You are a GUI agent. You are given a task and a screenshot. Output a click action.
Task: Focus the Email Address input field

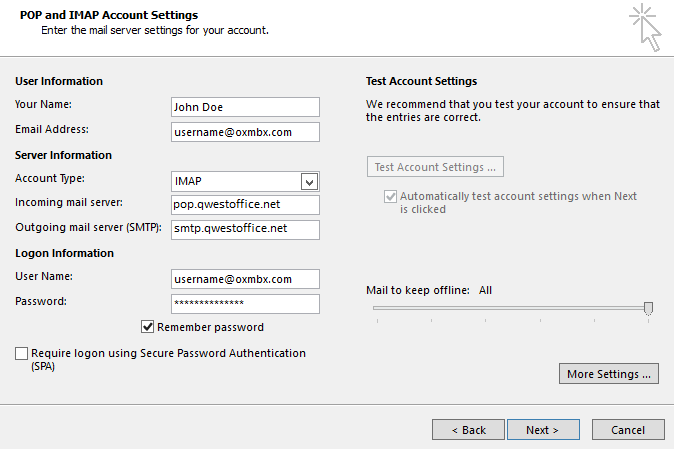point(245,132)
